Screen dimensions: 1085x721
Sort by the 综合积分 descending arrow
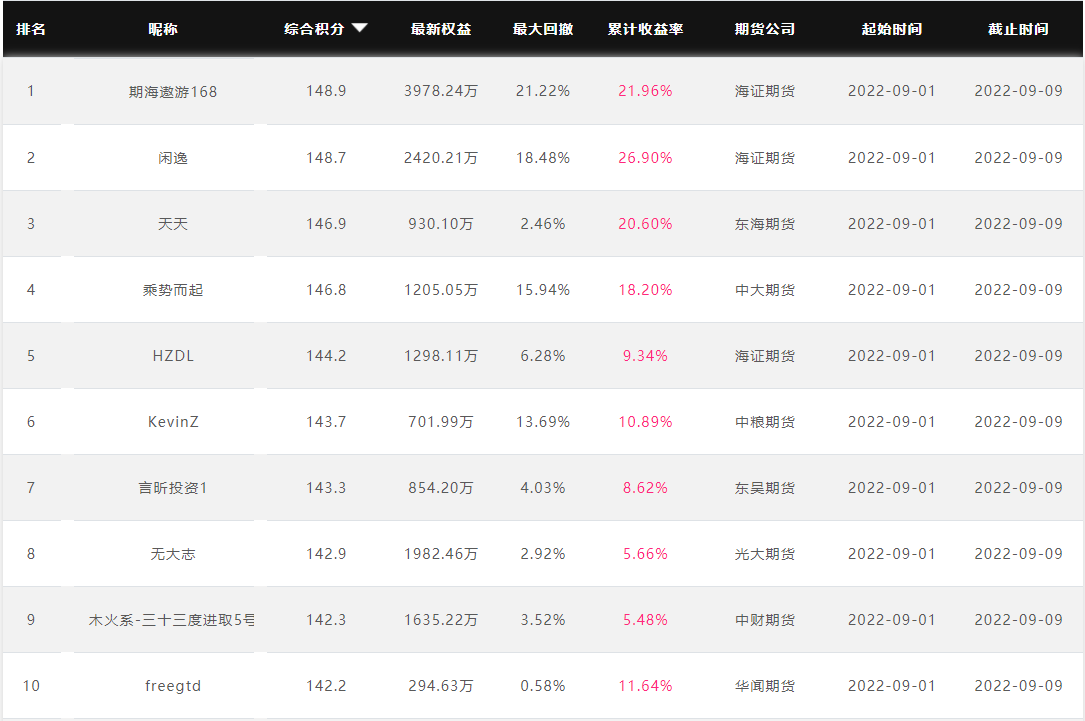coord(360,28)
